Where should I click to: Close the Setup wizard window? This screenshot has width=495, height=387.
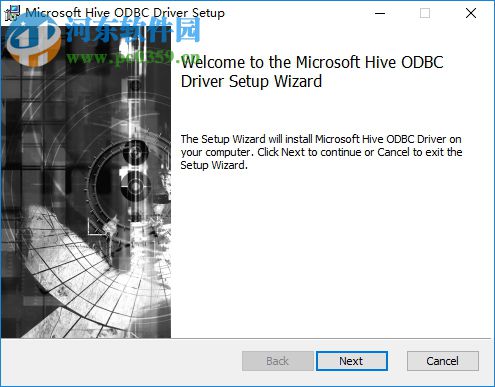[471, 13]
